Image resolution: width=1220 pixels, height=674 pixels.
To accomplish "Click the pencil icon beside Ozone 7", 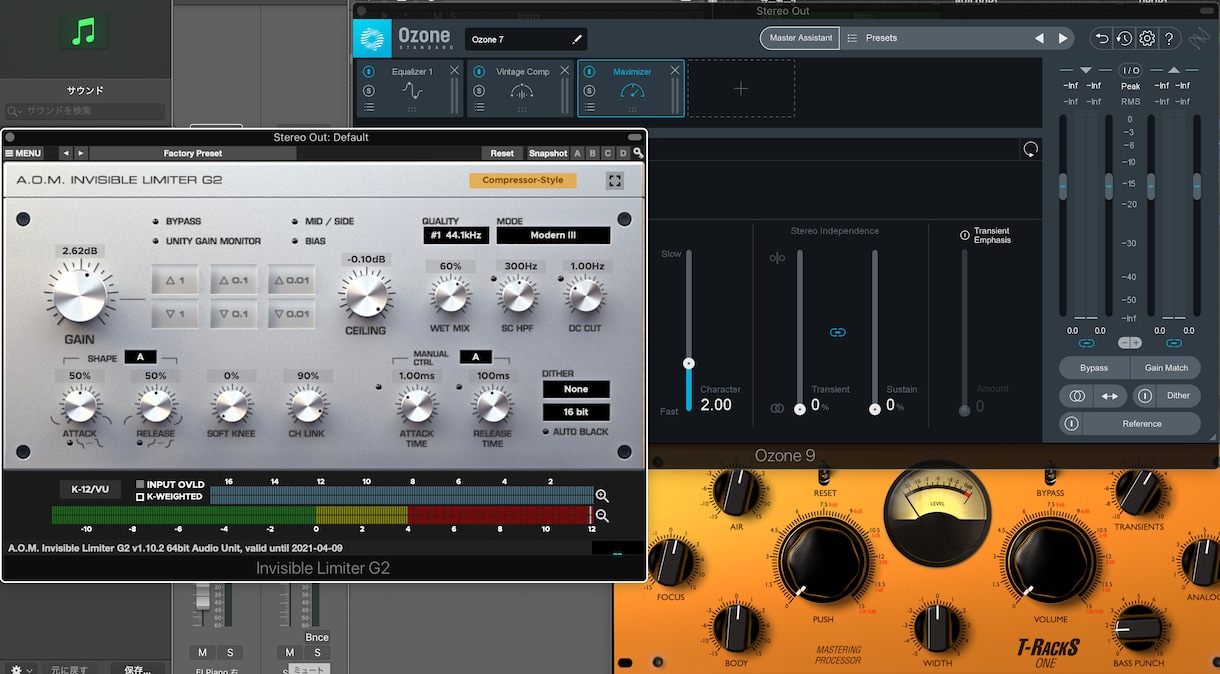I will coord(577,39).
